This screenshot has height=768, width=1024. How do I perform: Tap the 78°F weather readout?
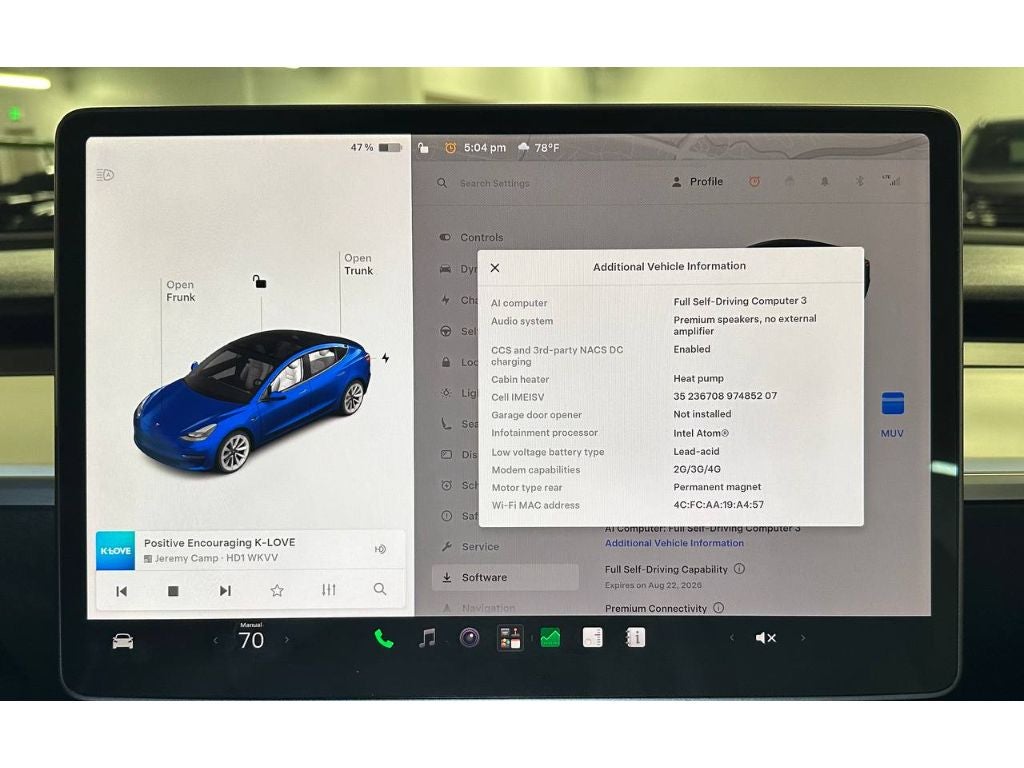click(x=547, y=148)
